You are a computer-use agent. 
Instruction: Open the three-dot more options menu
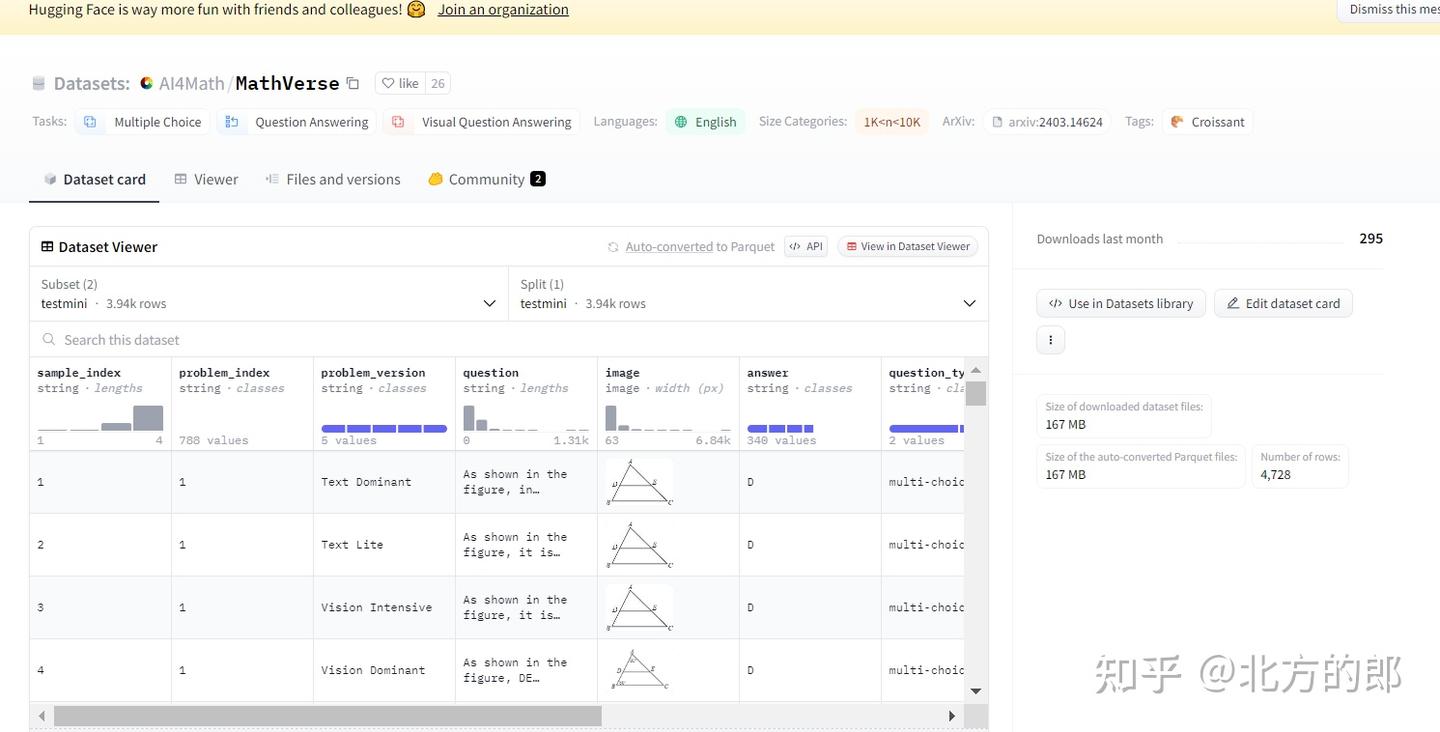tap(1050, 340)
